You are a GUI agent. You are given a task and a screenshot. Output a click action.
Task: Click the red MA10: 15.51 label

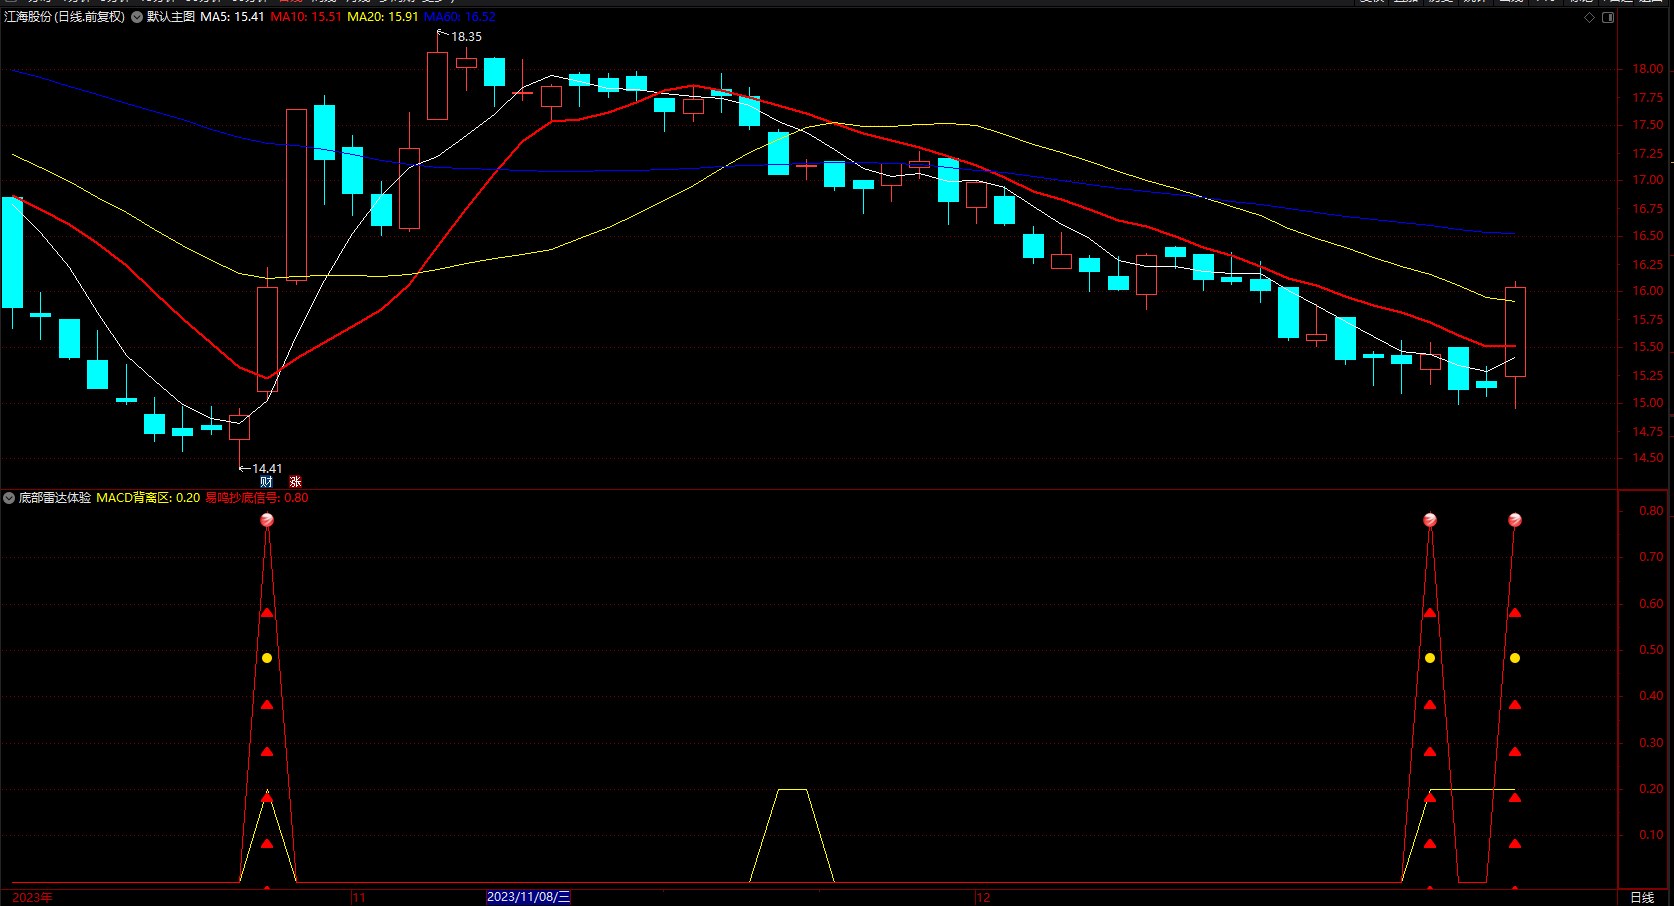point(306,17)
